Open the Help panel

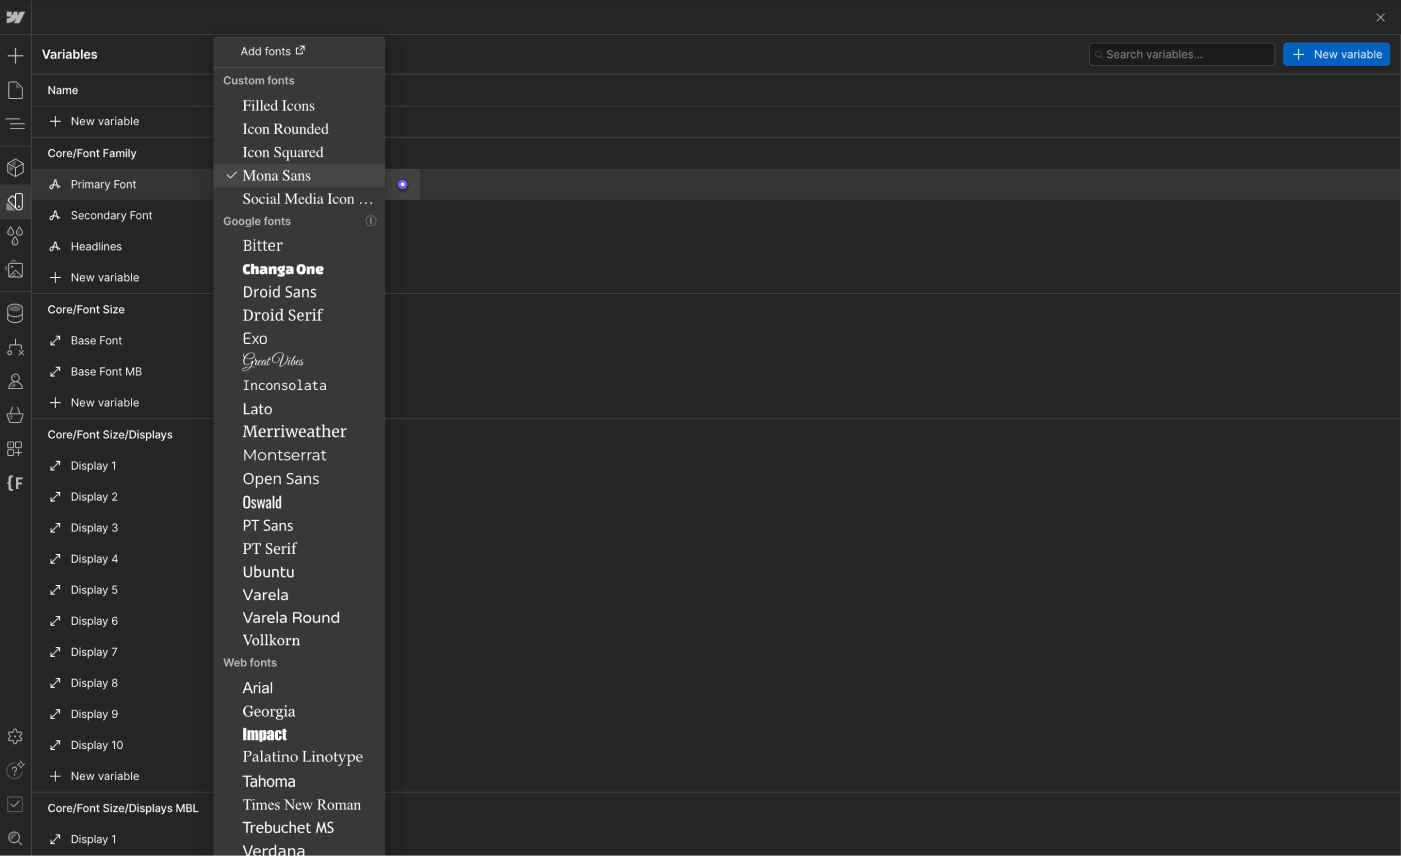coord(15,770)
